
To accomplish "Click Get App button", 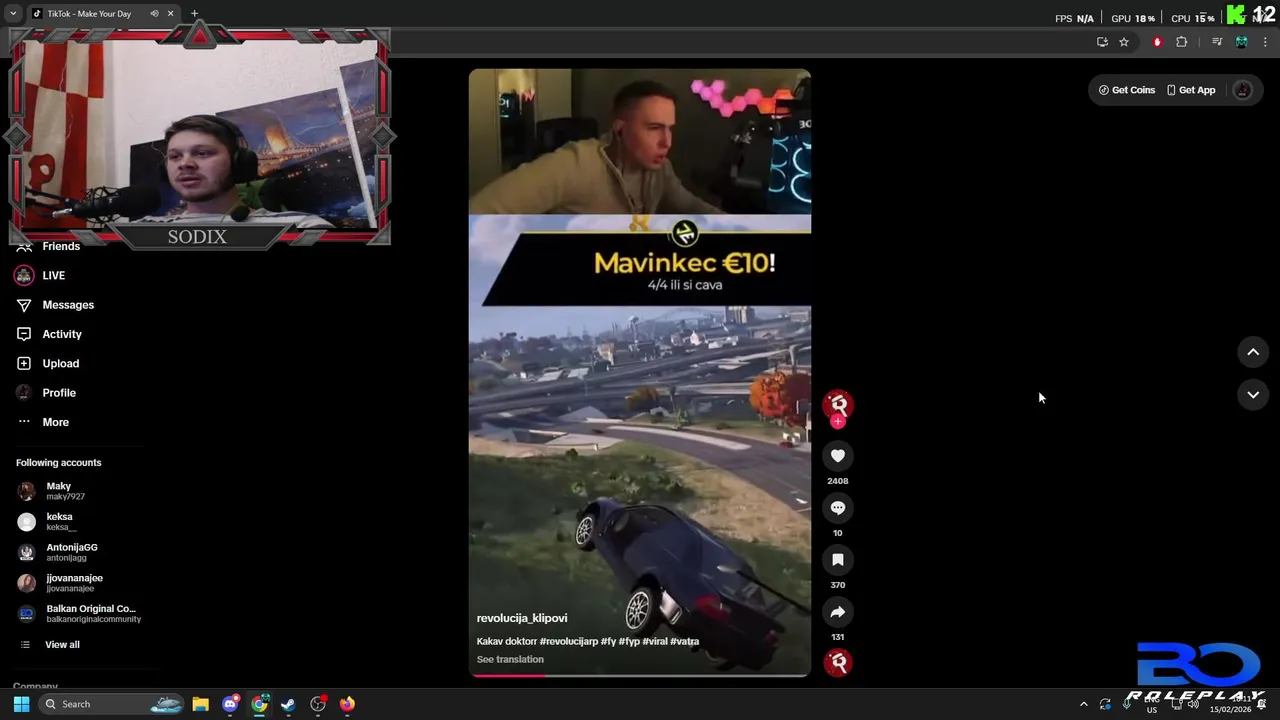I will tap(1191, 90).
